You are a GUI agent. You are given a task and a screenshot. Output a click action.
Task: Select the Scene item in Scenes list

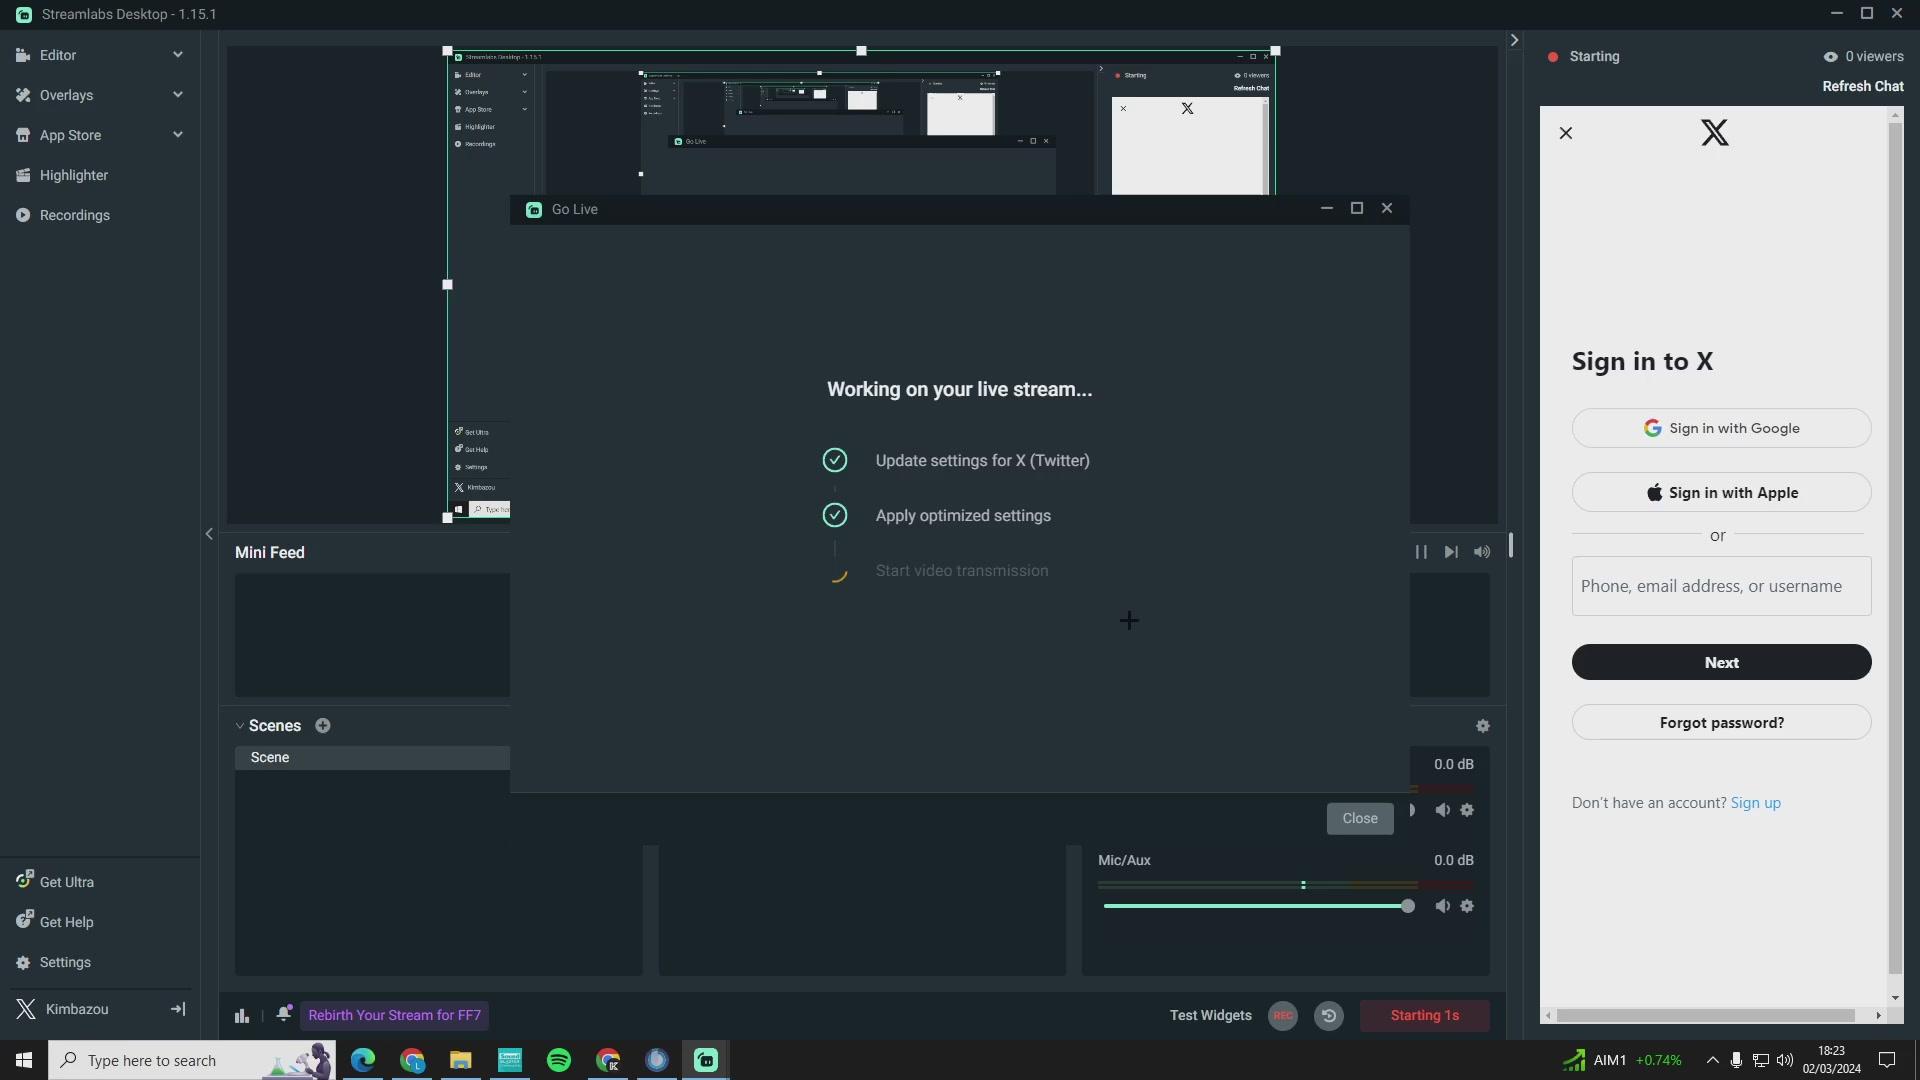372,758
